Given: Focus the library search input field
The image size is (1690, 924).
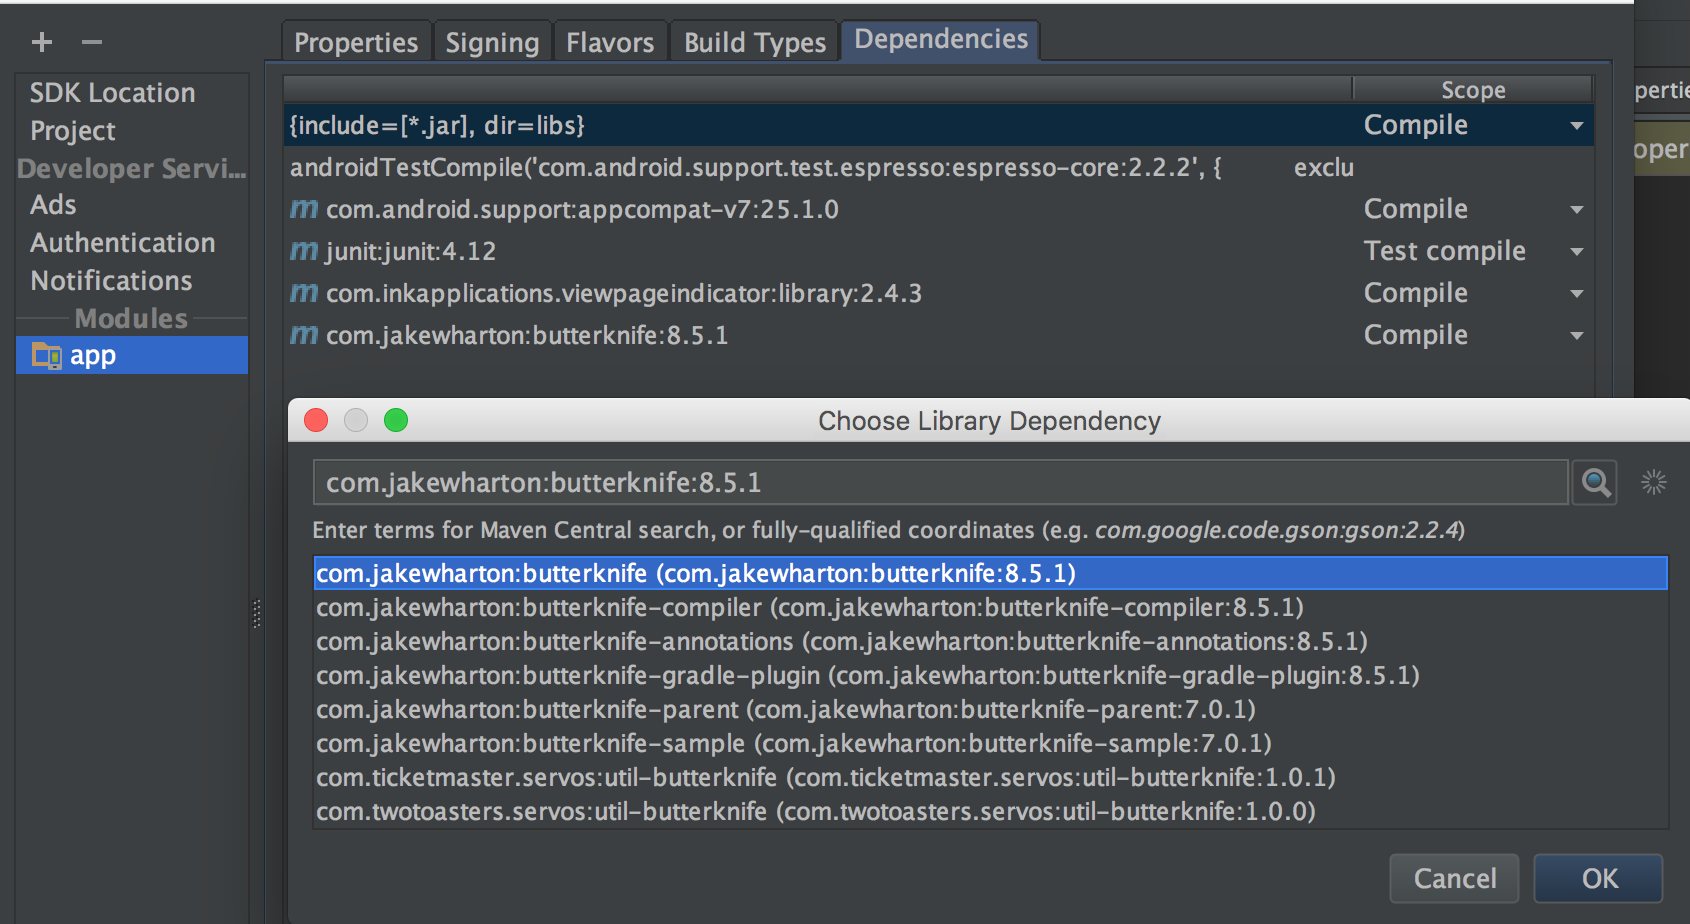Looking at the screenshot, I should [940, 483].
